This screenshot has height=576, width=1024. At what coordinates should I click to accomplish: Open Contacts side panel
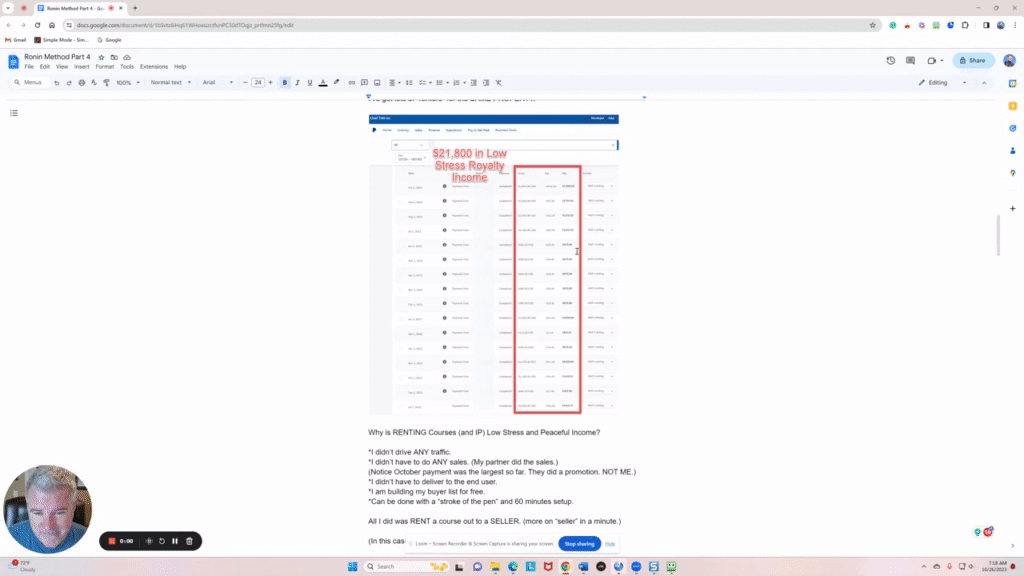click(1013, 150)
